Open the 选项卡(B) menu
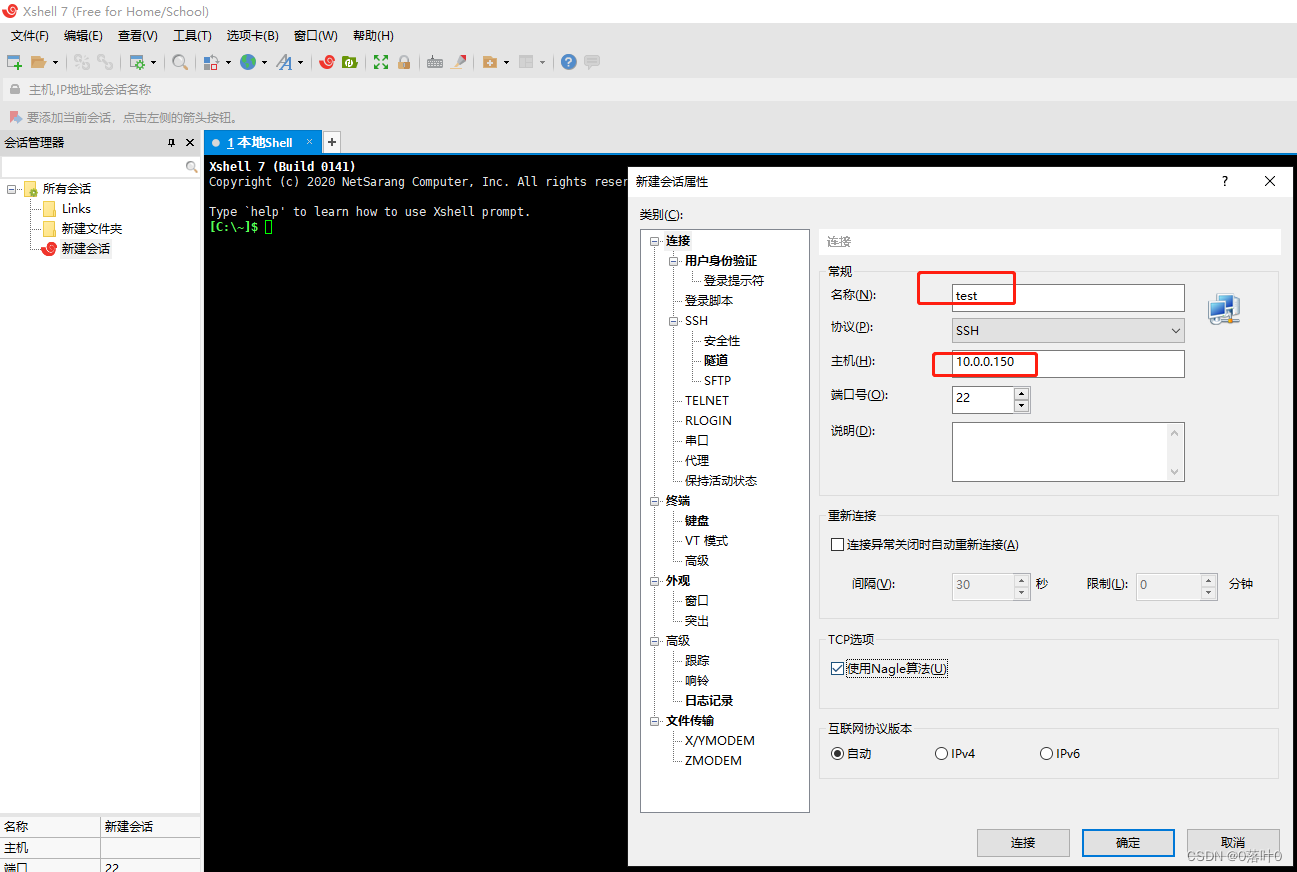1297x872 pixels. point(252,35)
